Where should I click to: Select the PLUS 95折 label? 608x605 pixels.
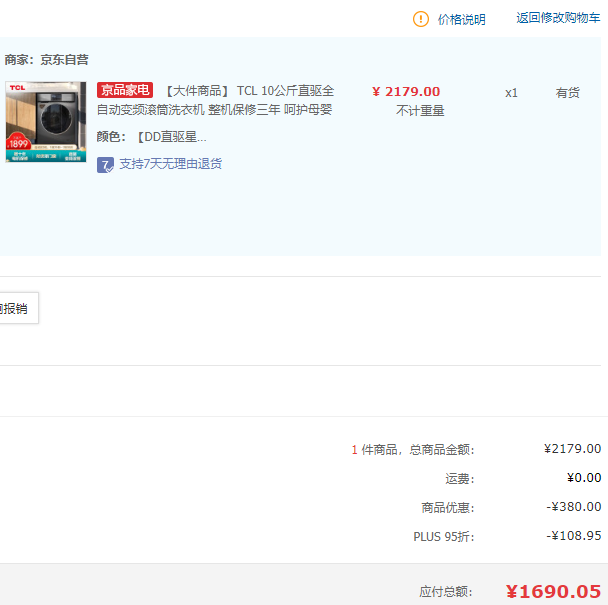coord(444,537)
